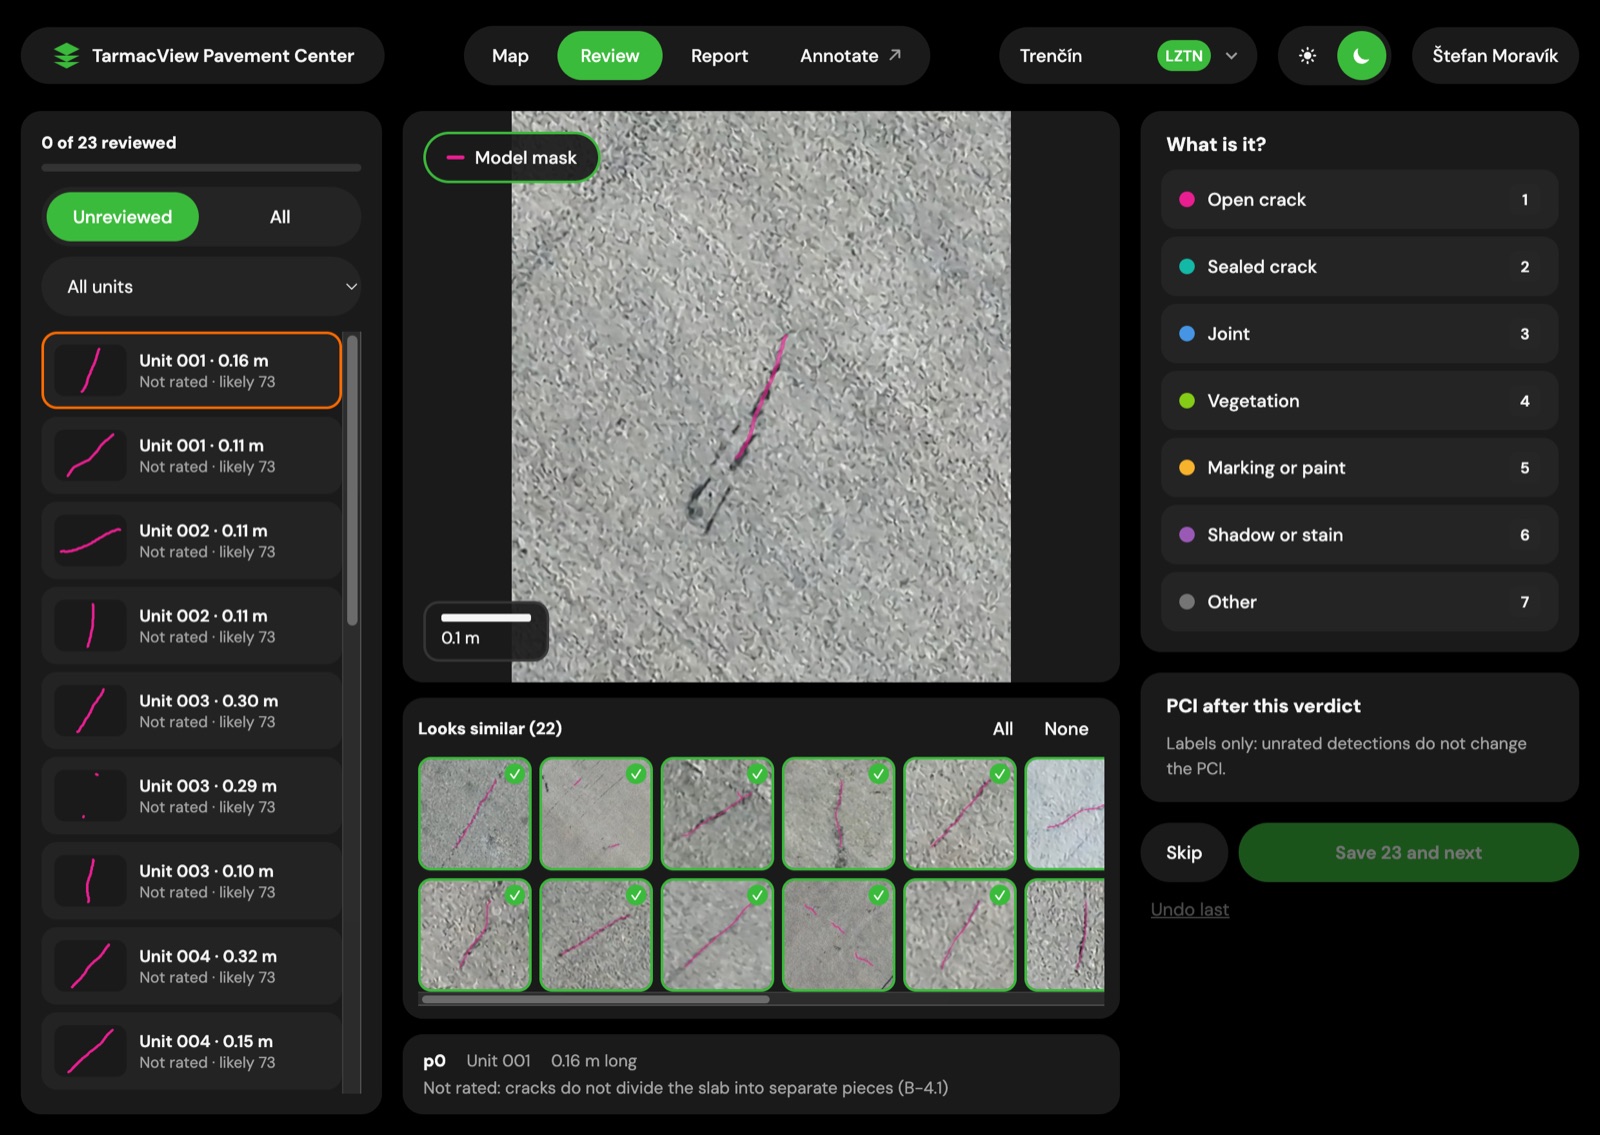The height and width of the screenshot is (1135, 1600).
Task: Show Unreviewed detections only
Action: click(x=122, y=217)
